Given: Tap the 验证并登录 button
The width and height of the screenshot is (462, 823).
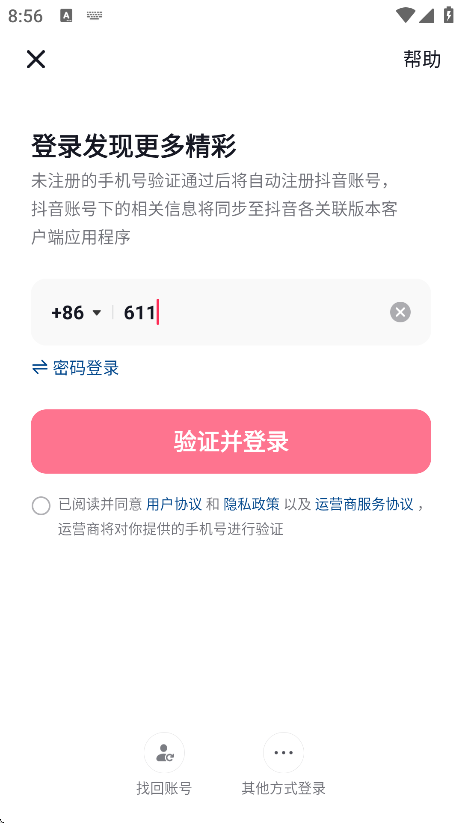Looking at the screenshot, I should pyautogui.click(x=231, y=441).
